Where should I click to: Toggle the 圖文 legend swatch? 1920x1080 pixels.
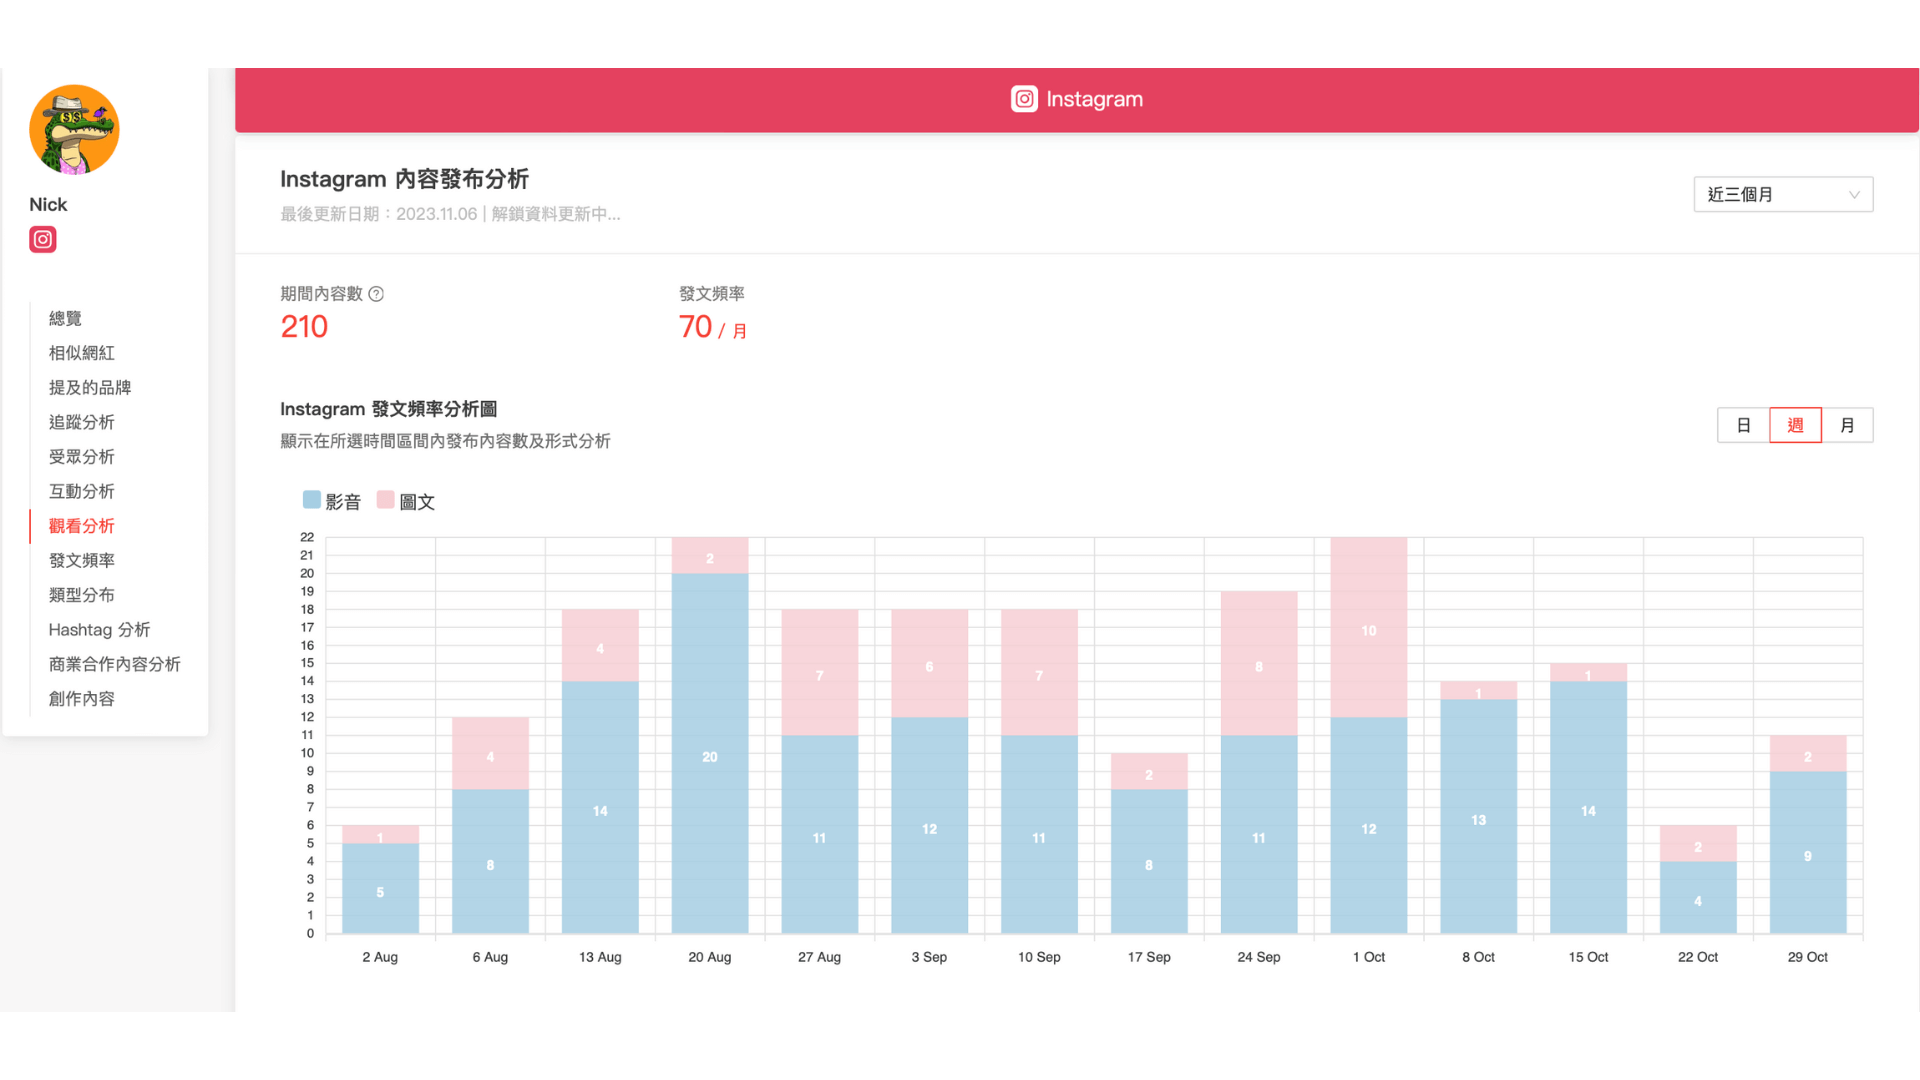click(386, 500)
